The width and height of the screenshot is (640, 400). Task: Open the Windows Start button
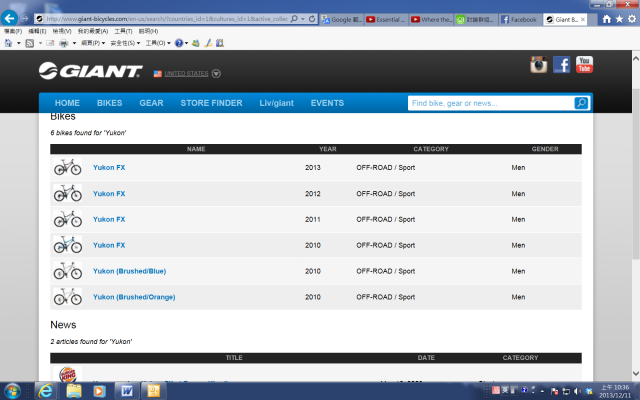(x=12, y=391)
